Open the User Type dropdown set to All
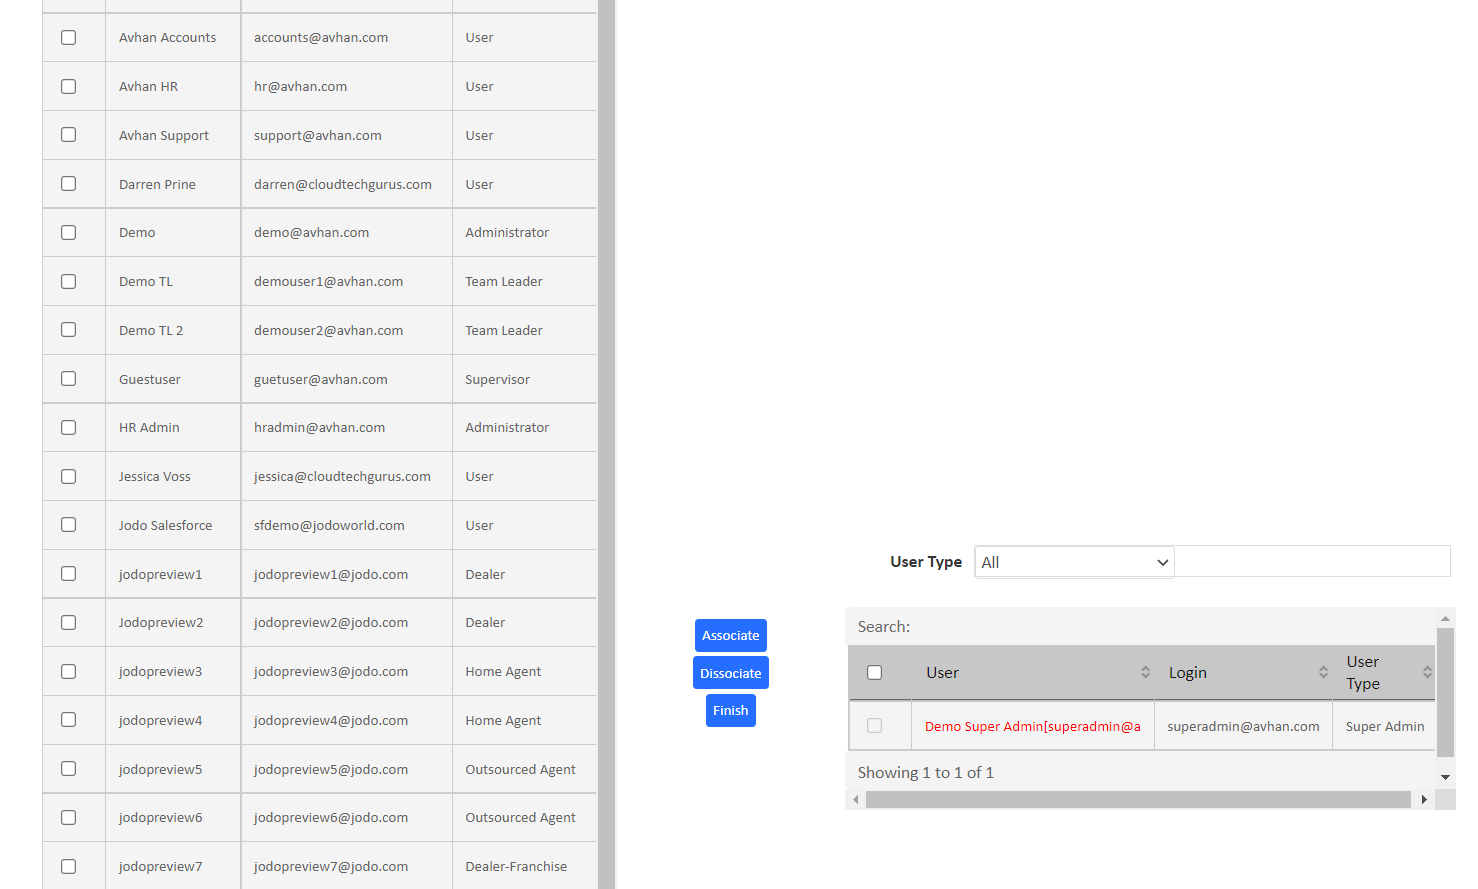The height and width of the screenshot is (889, 1478). [1074, 561]
